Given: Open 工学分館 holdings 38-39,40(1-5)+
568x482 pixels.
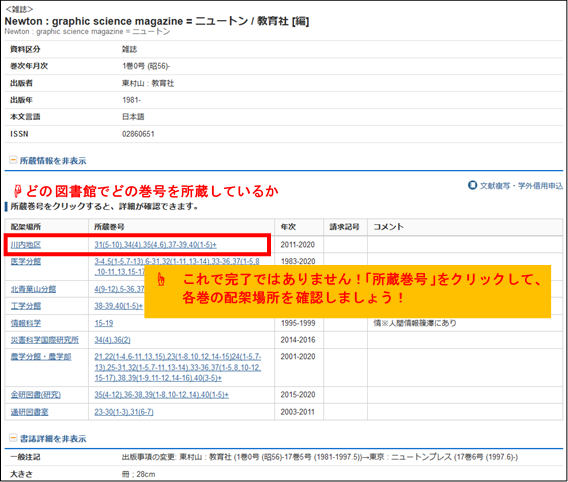Looking at the screenshot, I should (119, 306).
